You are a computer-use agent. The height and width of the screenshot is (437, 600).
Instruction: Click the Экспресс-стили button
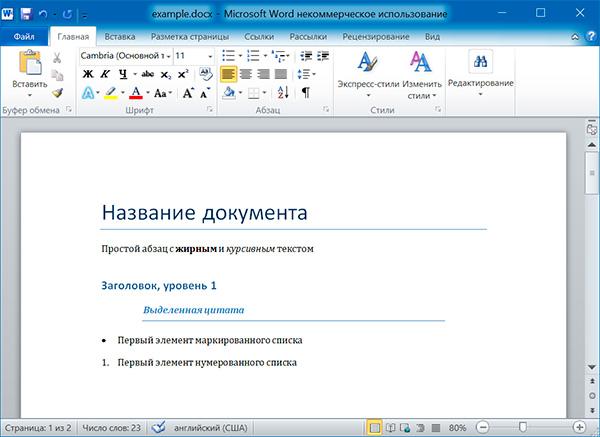pyautogui.click(x=364, y=75)
